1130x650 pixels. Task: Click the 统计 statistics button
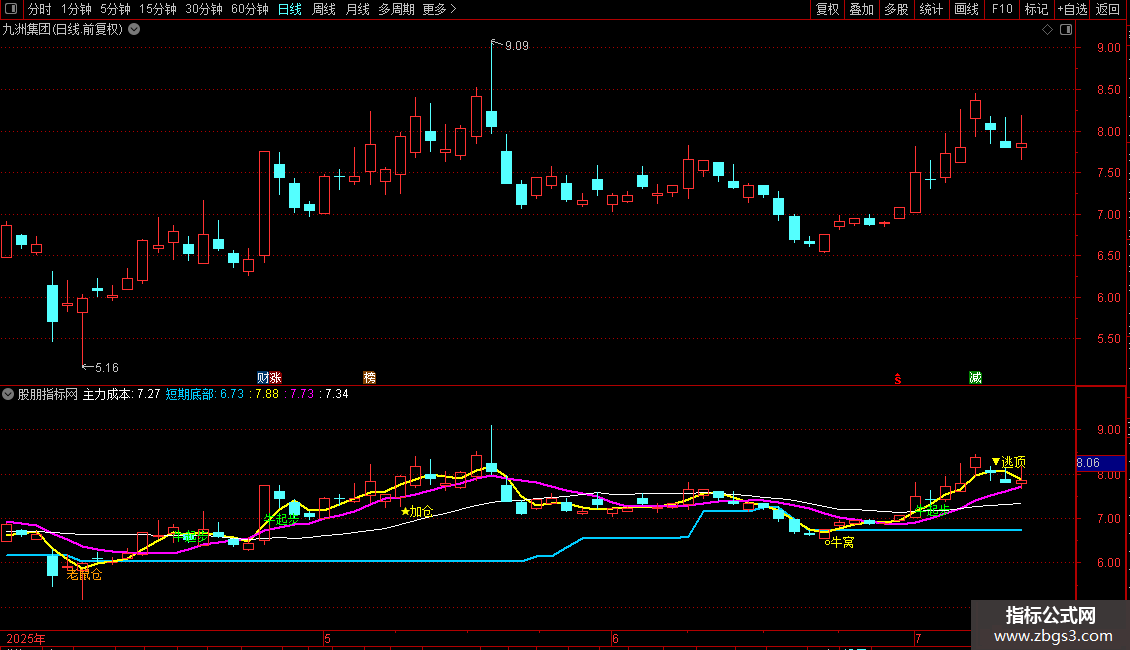[931, 9]
